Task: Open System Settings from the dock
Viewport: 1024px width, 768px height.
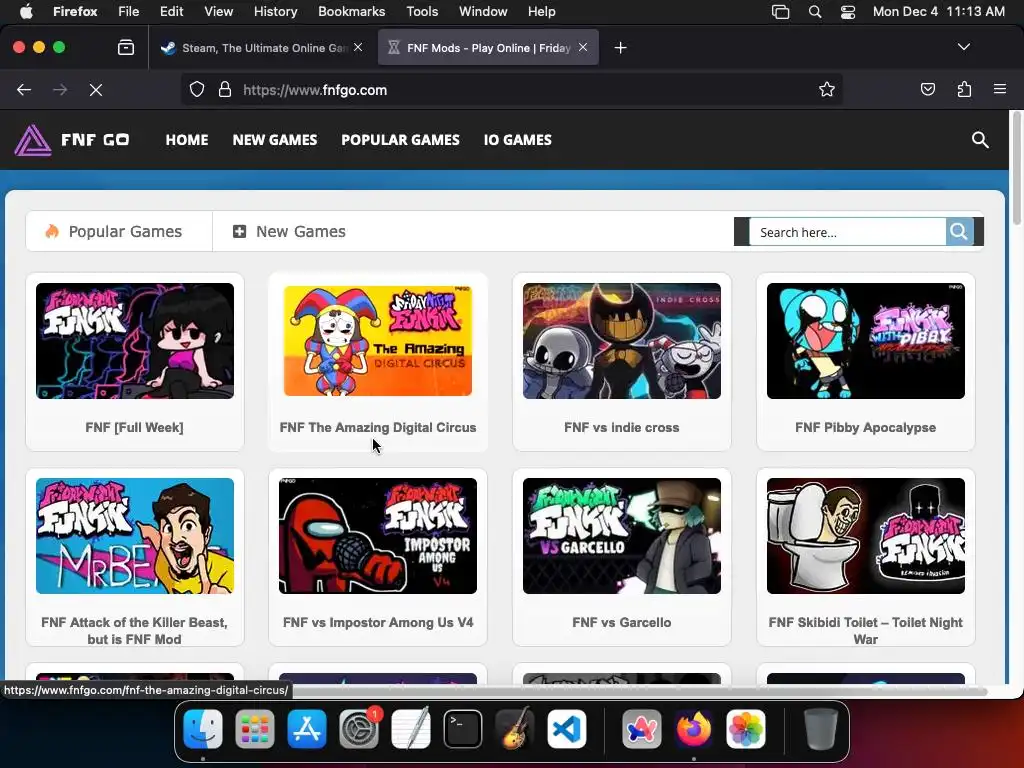Action: (x=359, y=729)
